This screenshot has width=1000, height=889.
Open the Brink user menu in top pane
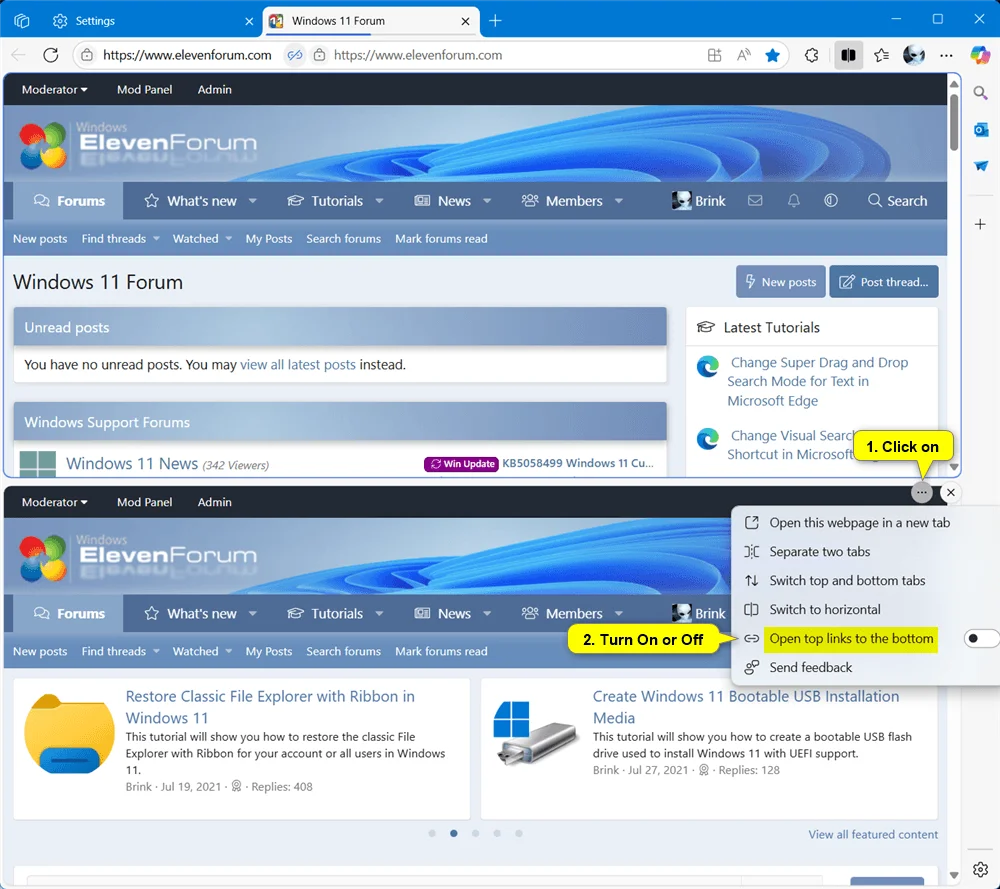click(x=698, y=201)
